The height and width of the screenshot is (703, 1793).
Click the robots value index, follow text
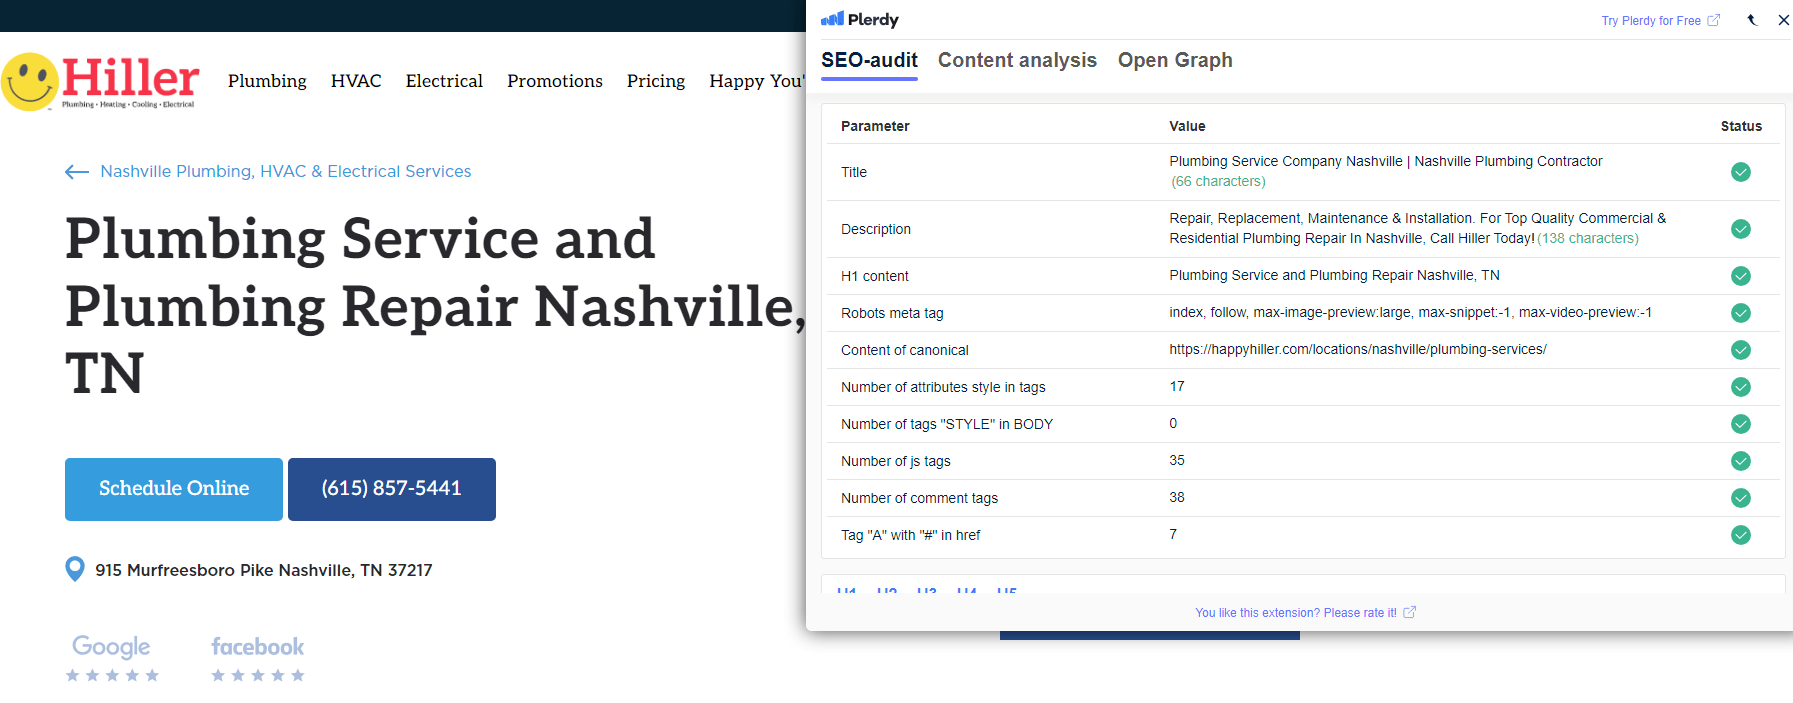click(x=1410, y=312)
